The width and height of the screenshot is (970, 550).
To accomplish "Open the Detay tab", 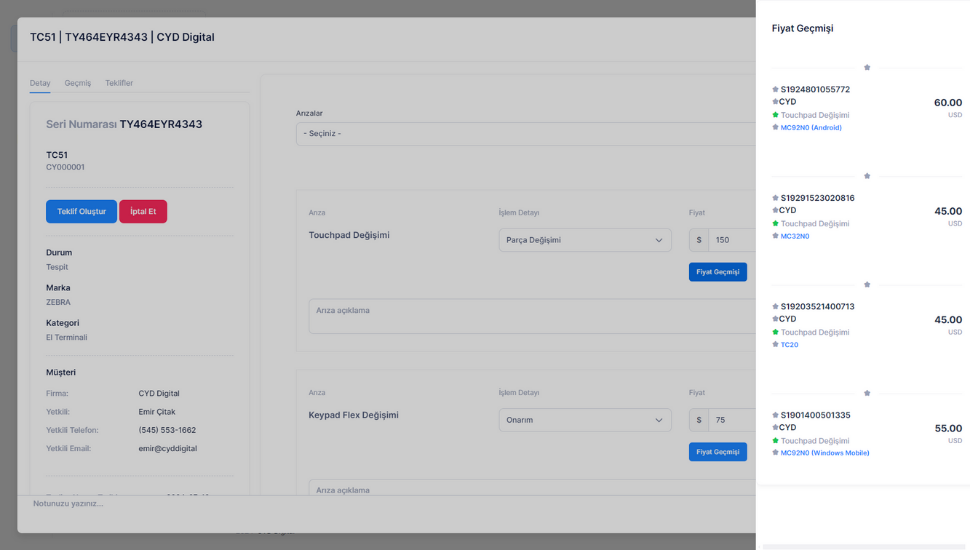I will click(x=40, y=83).
